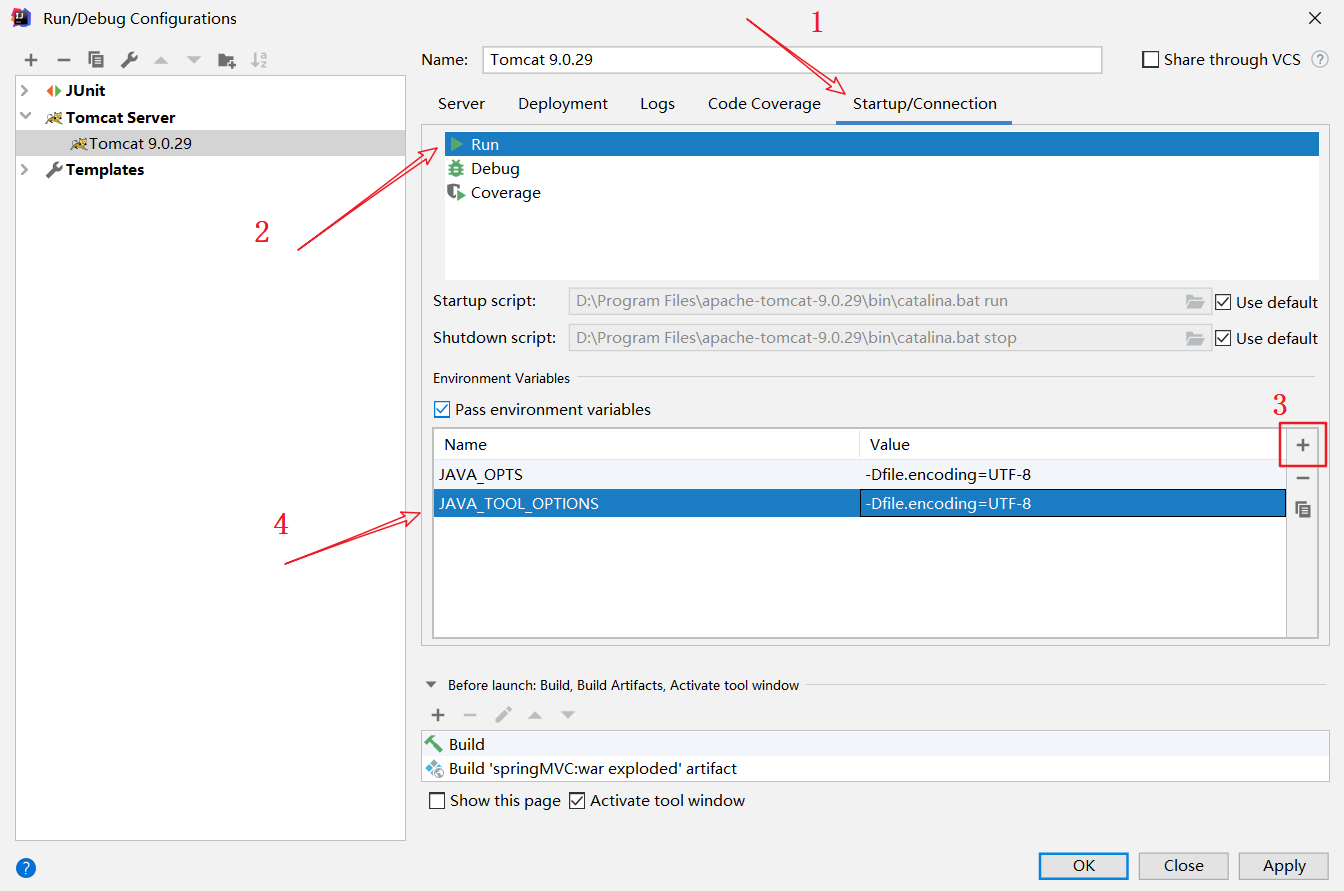Open the Logs tab

pyautogui.click(x=658, y=104)
